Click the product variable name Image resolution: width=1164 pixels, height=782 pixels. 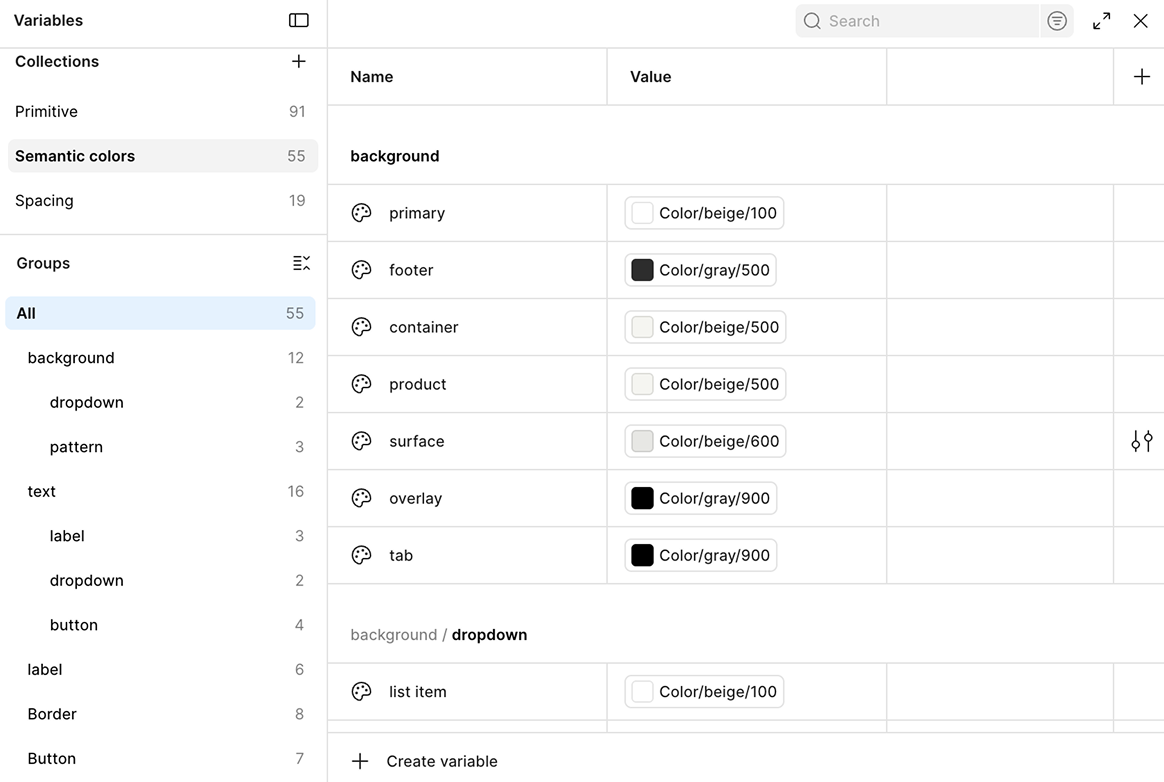(x=418, y=385)
